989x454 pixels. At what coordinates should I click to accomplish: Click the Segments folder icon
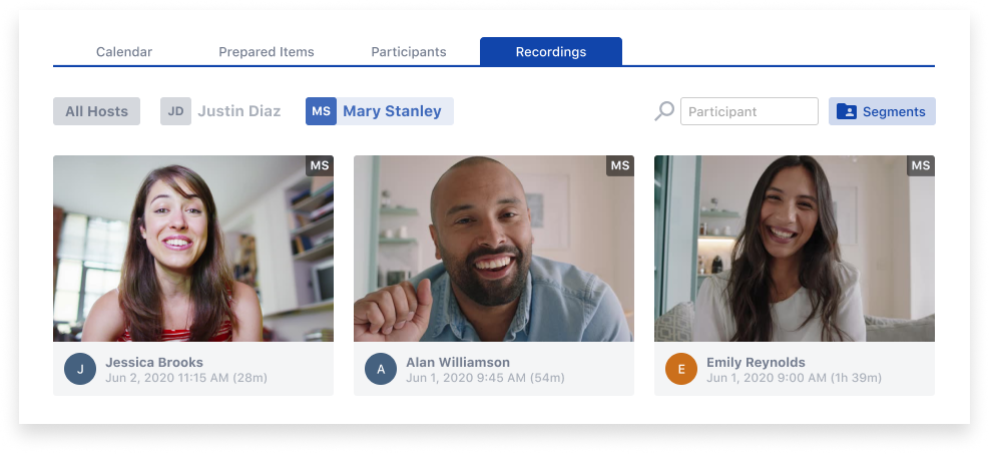(846, 112)
